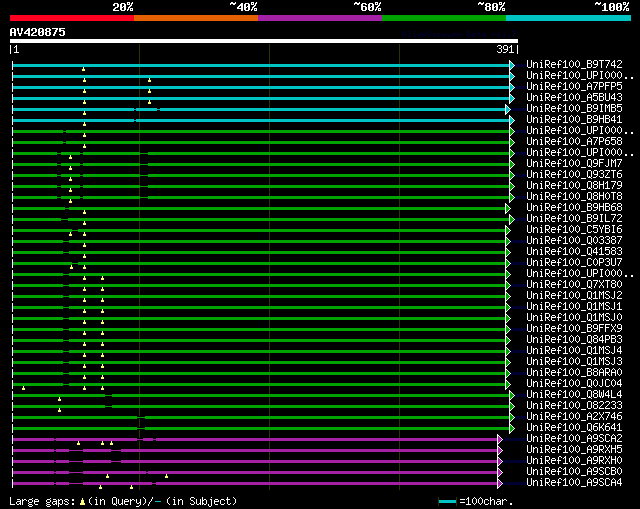Click the UniRef100_B9IL72 label
Screen dimensions: 640x509
click(574, 219)
